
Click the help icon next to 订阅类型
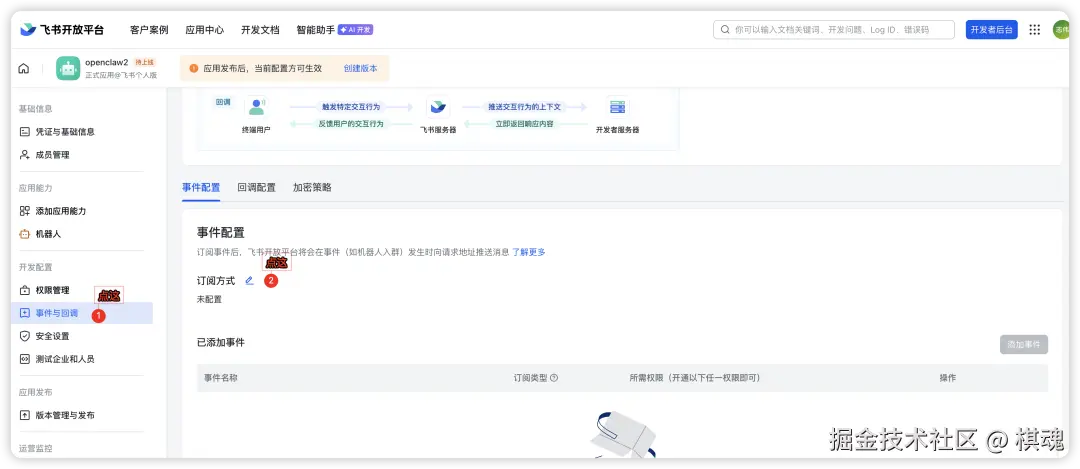click(x=554, y=378)
